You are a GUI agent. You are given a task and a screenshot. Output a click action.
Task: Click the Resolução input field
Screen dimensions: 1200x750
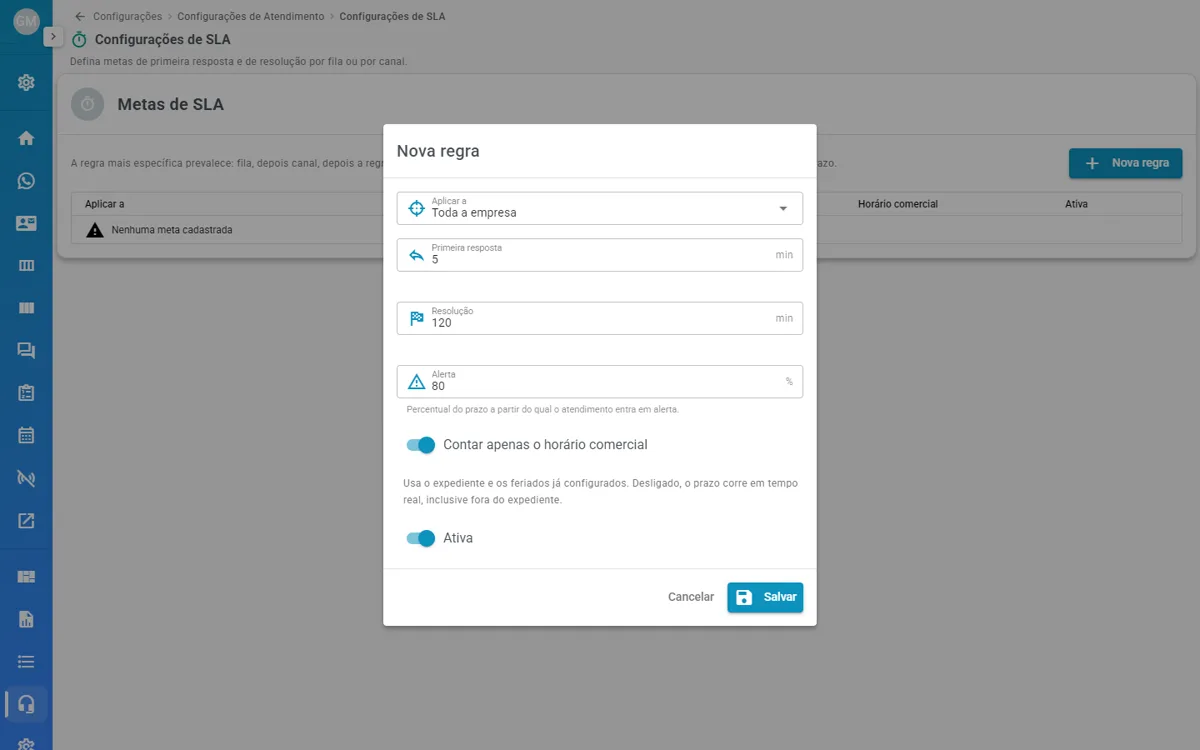pos(600,318)
